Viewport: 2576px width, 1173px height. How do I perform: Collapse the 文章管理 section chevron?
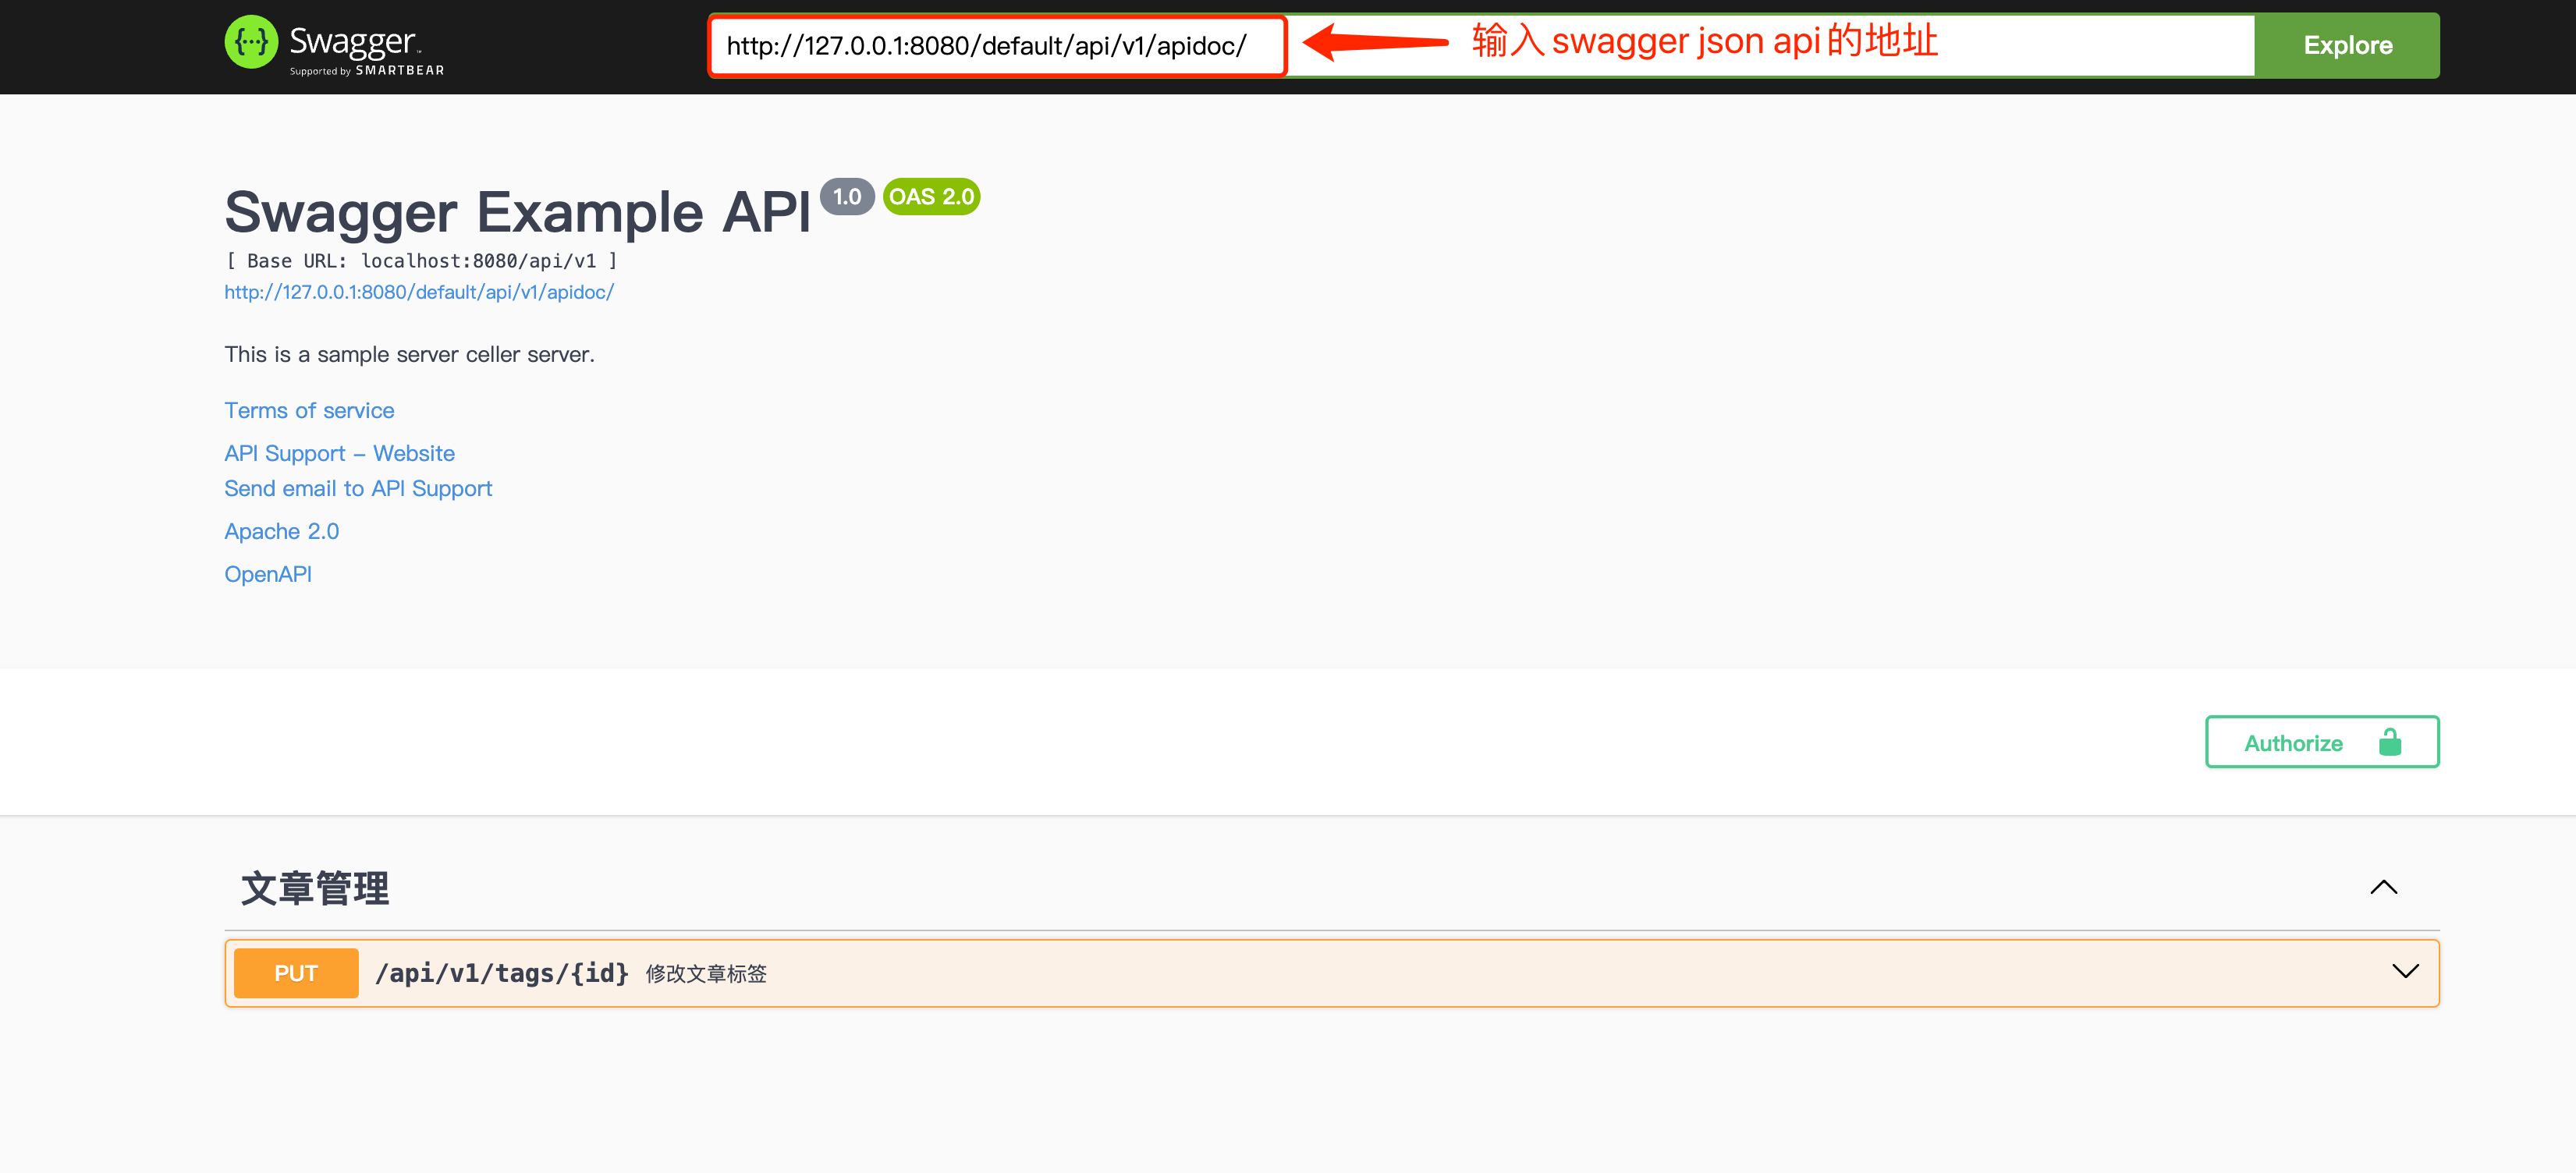[2383, 887]
